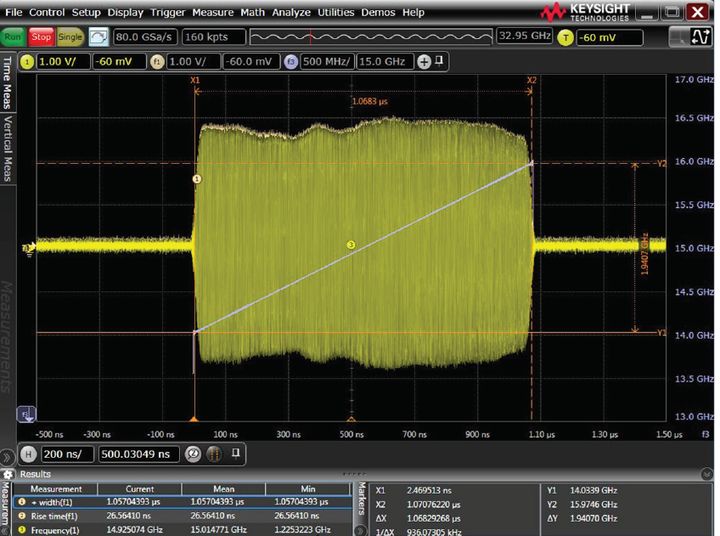Viewport: 720px width, 536px height.
Task: Click the memory bar acquisition overview
Action: 370,37
